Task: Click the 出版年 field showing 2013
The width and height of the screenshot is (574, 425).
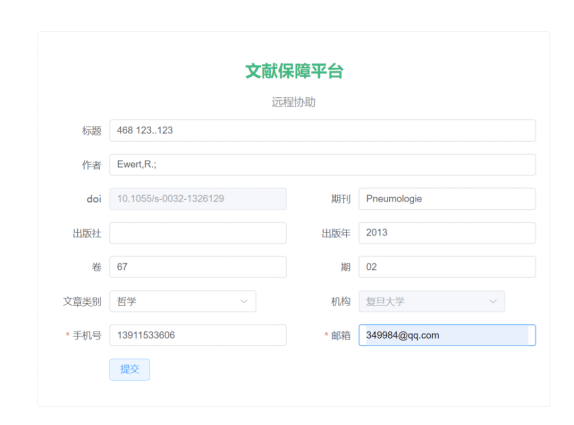Action: click(x=447, y=233)
